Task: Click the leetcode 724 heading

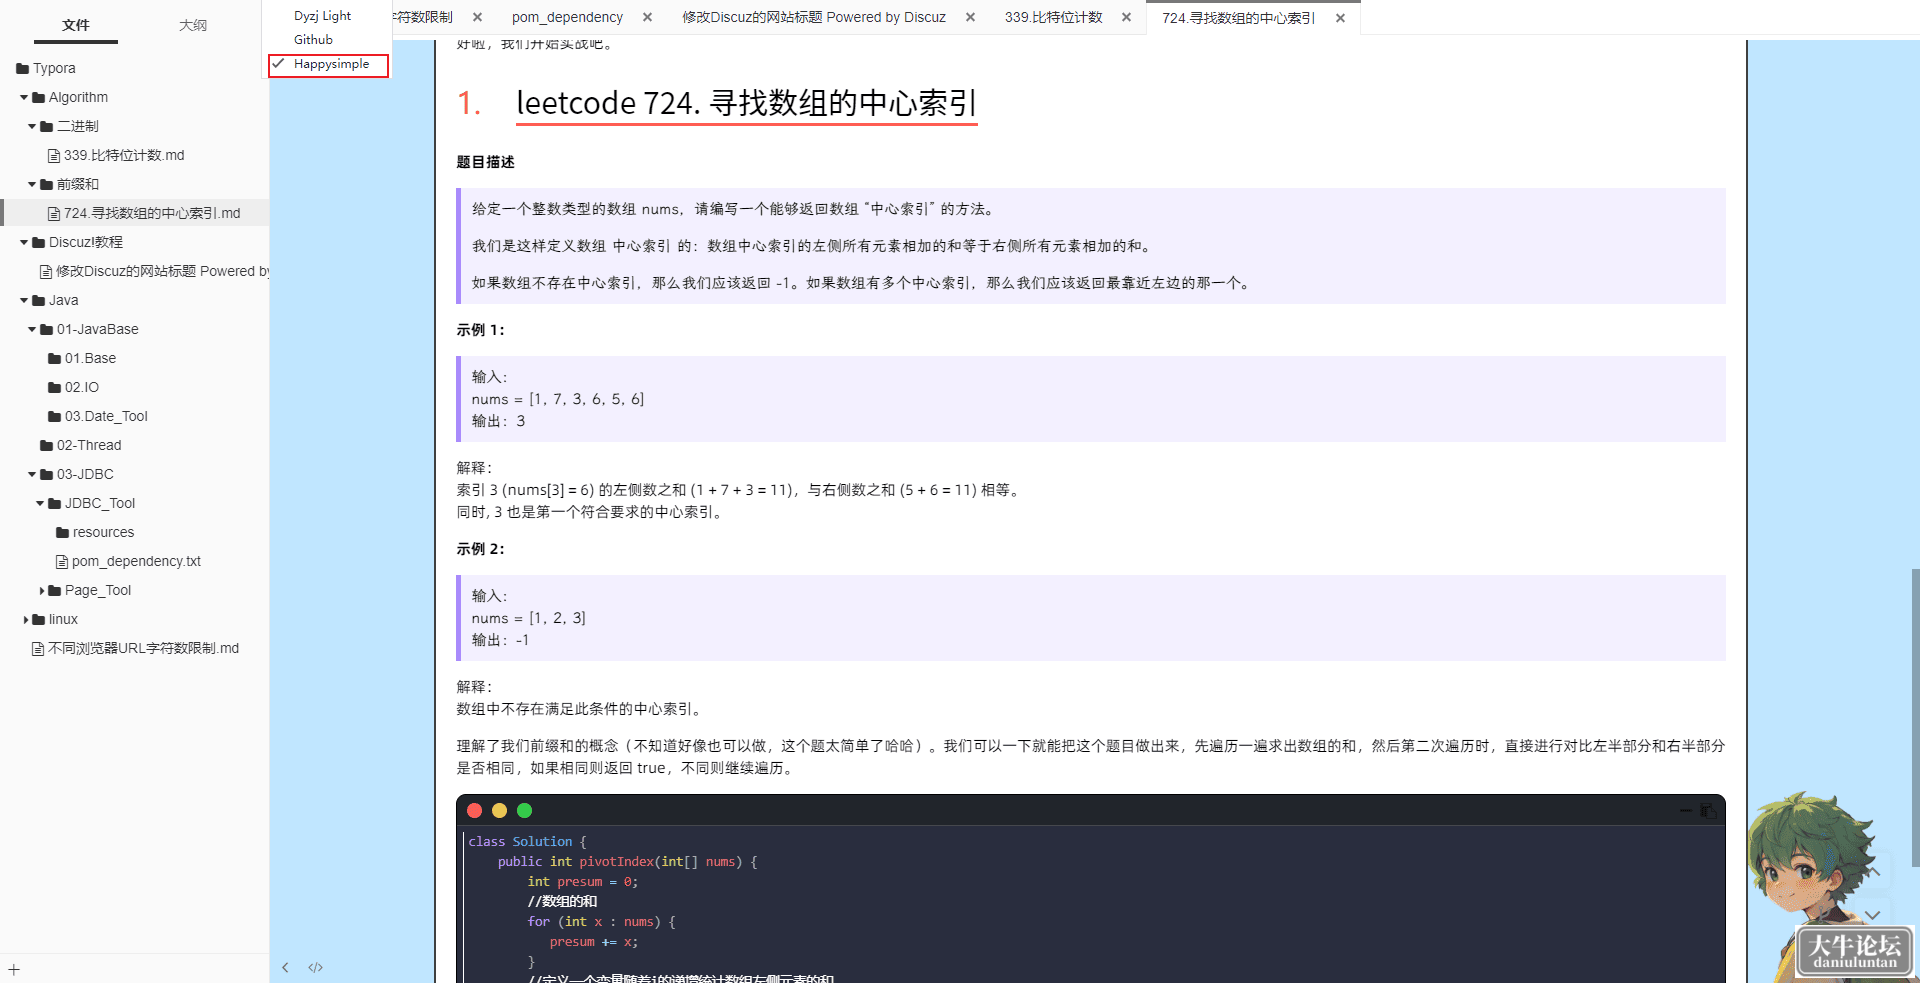Action: coord(746,103)
